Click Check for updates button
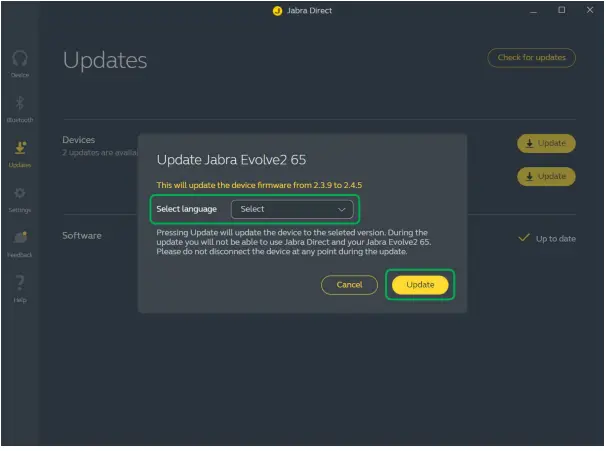Image resolution: width=606 pixels, height=451 pixels. coord(531,58)
